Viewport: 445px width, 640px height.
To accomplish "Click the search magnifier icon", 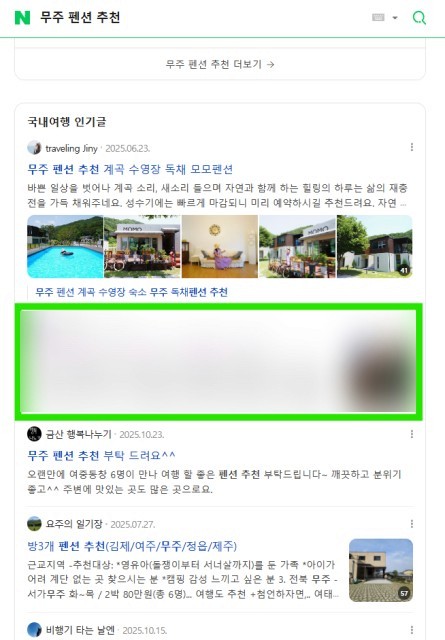I will pyautogui.click(x=419, y=18).
